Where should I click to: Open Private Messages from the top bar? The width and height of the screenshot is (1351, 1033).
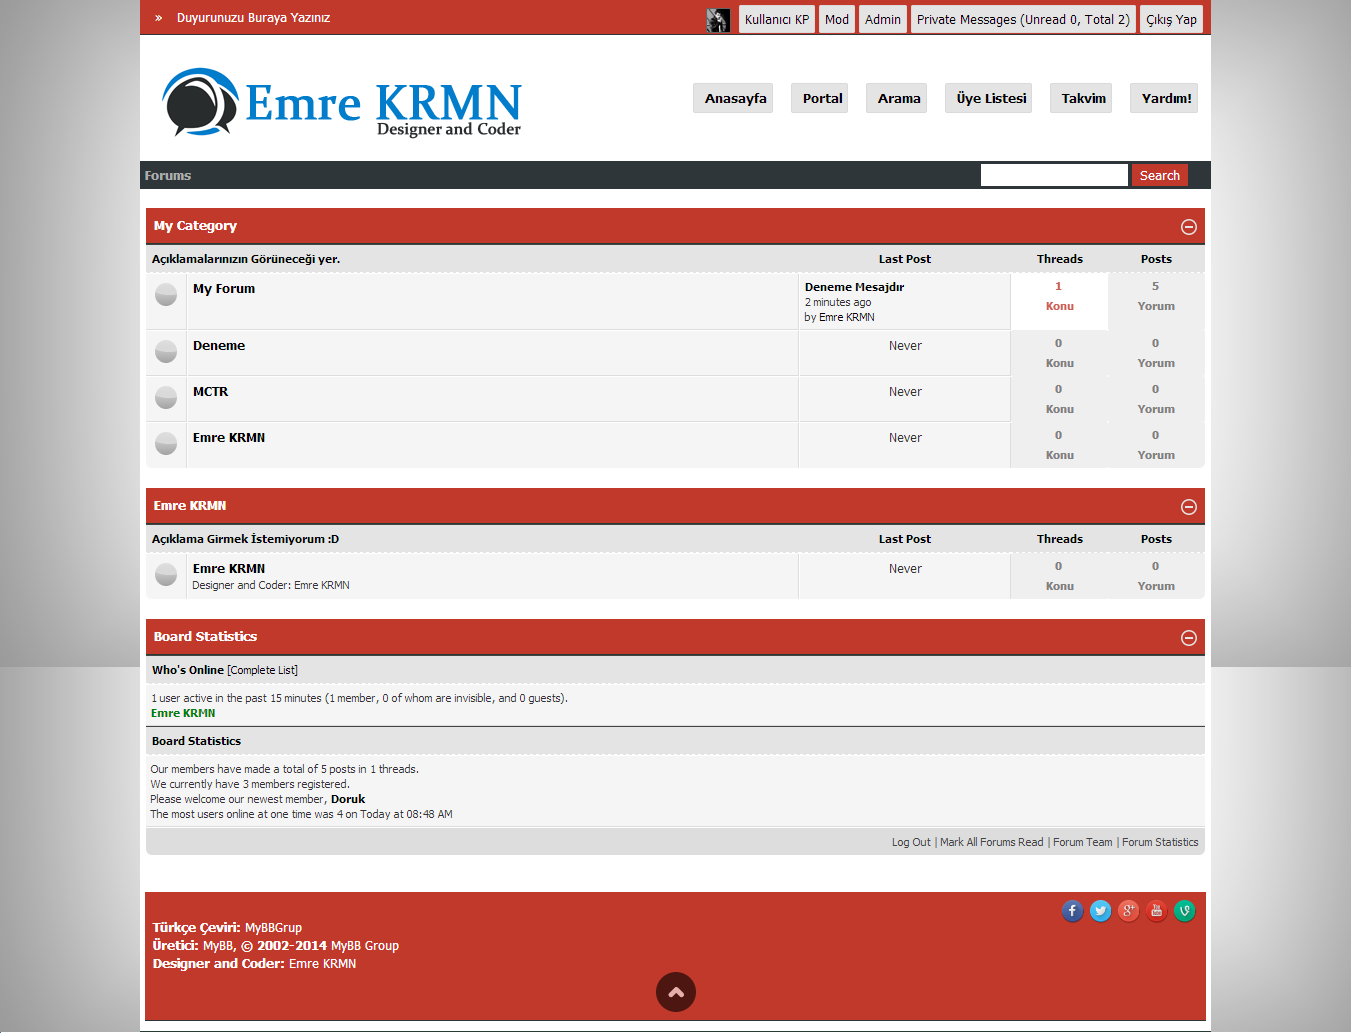tap(1022, 19)
